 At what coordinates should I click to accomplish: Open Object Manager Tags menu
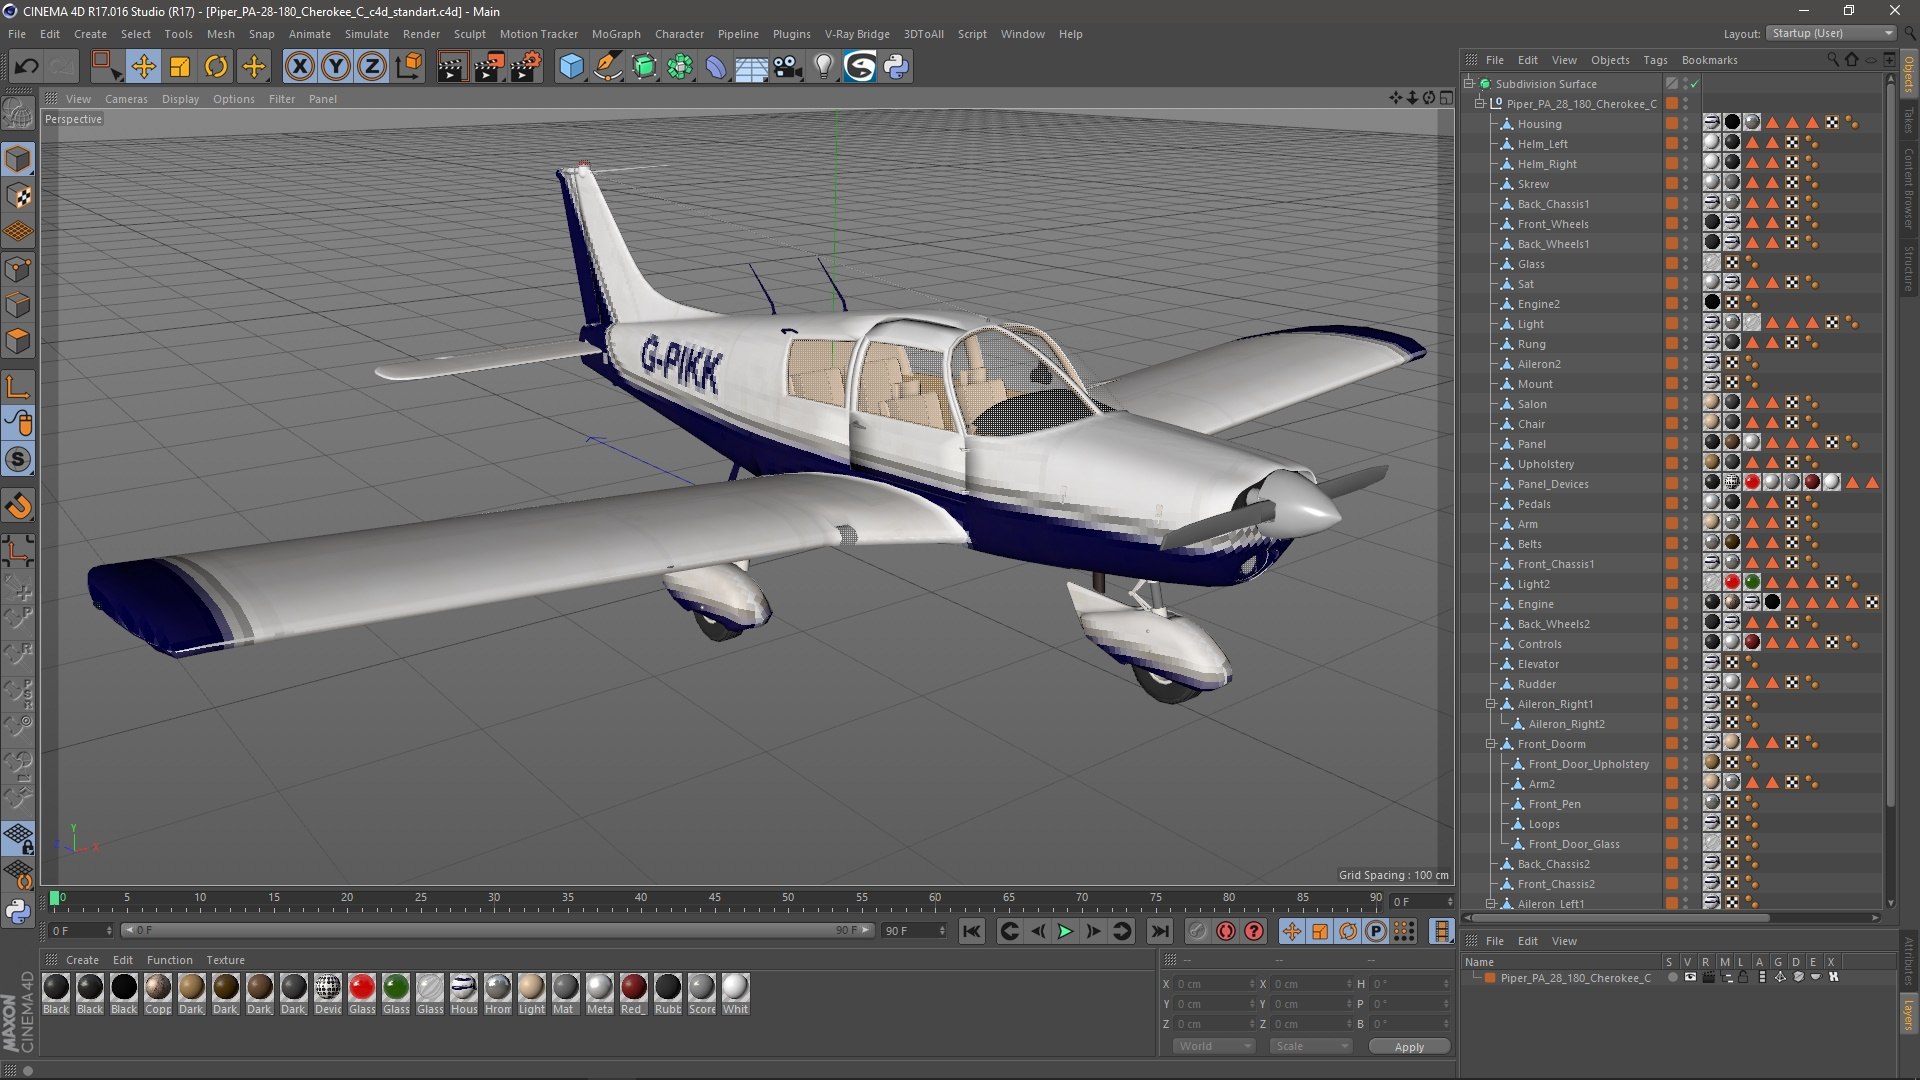[1655, 60]
